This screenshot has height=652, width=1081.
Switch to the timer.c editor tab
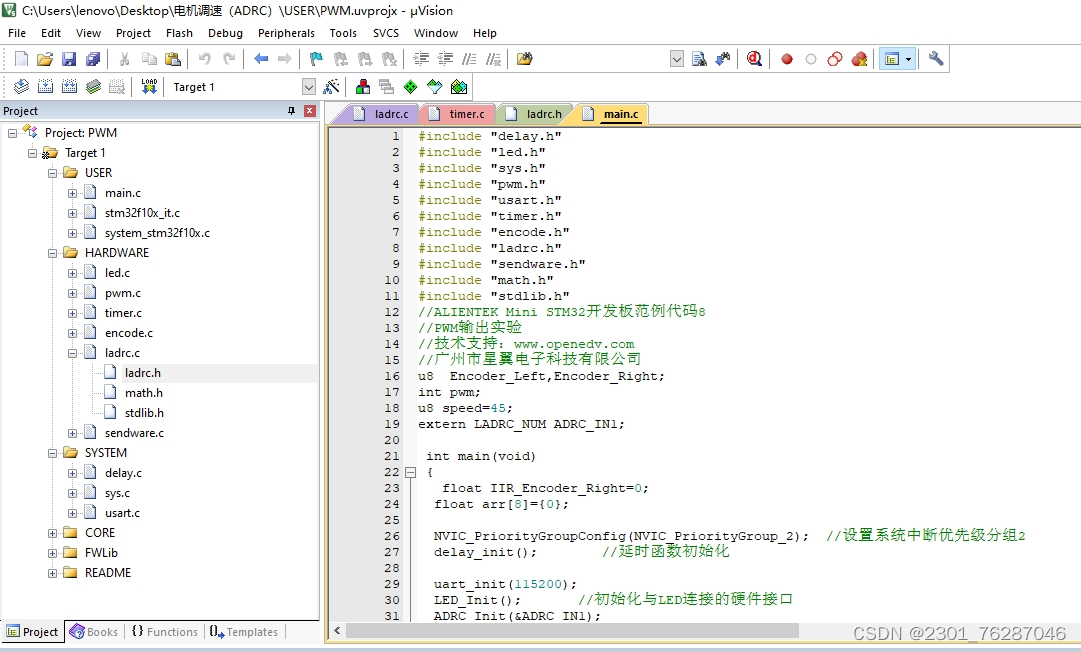457,114
